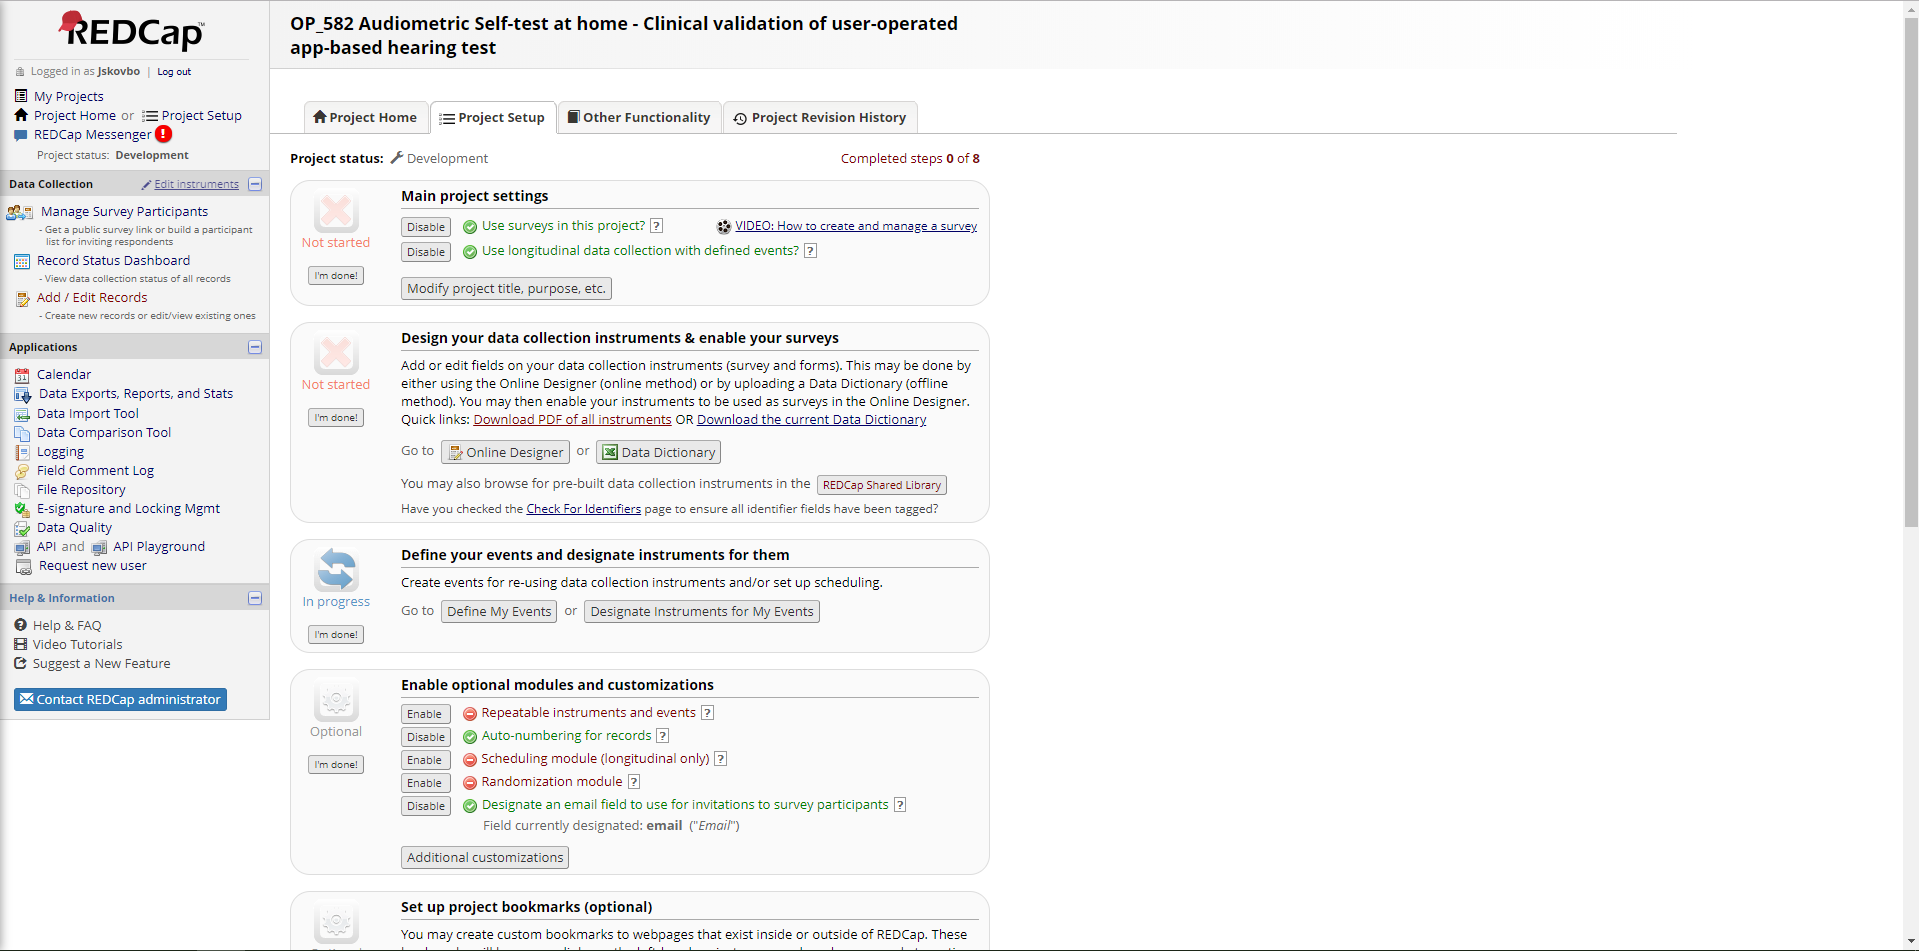Select the Project Setup tab
This screenshot has width=1919, height=951.
pyautogui.click(x=493, y=117)
